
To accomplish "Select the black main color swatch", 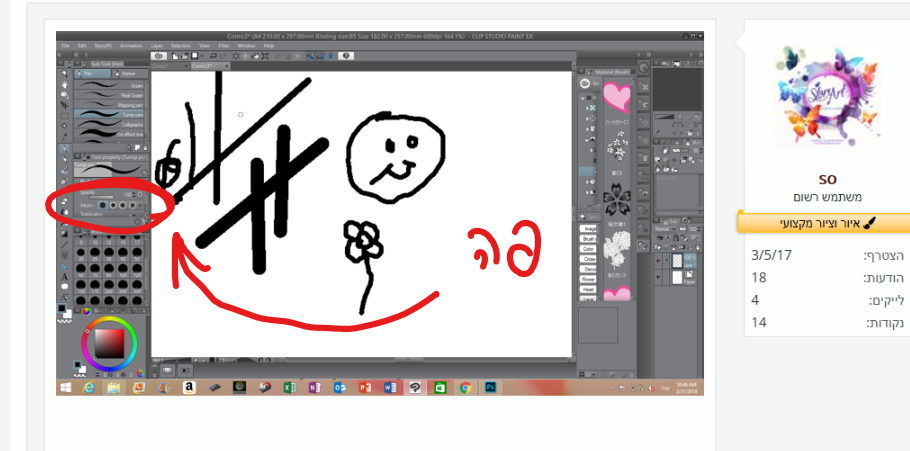I will (62, 308).
